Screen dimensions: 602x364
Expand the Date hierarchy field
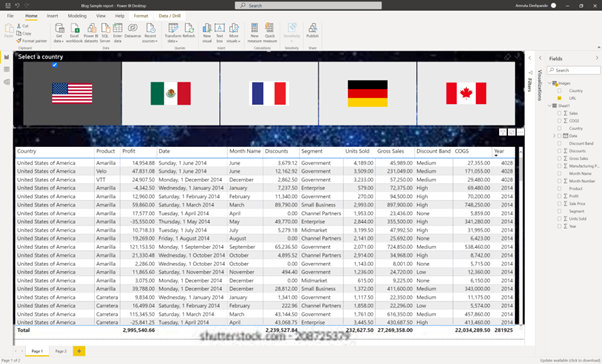pos(554,136)
